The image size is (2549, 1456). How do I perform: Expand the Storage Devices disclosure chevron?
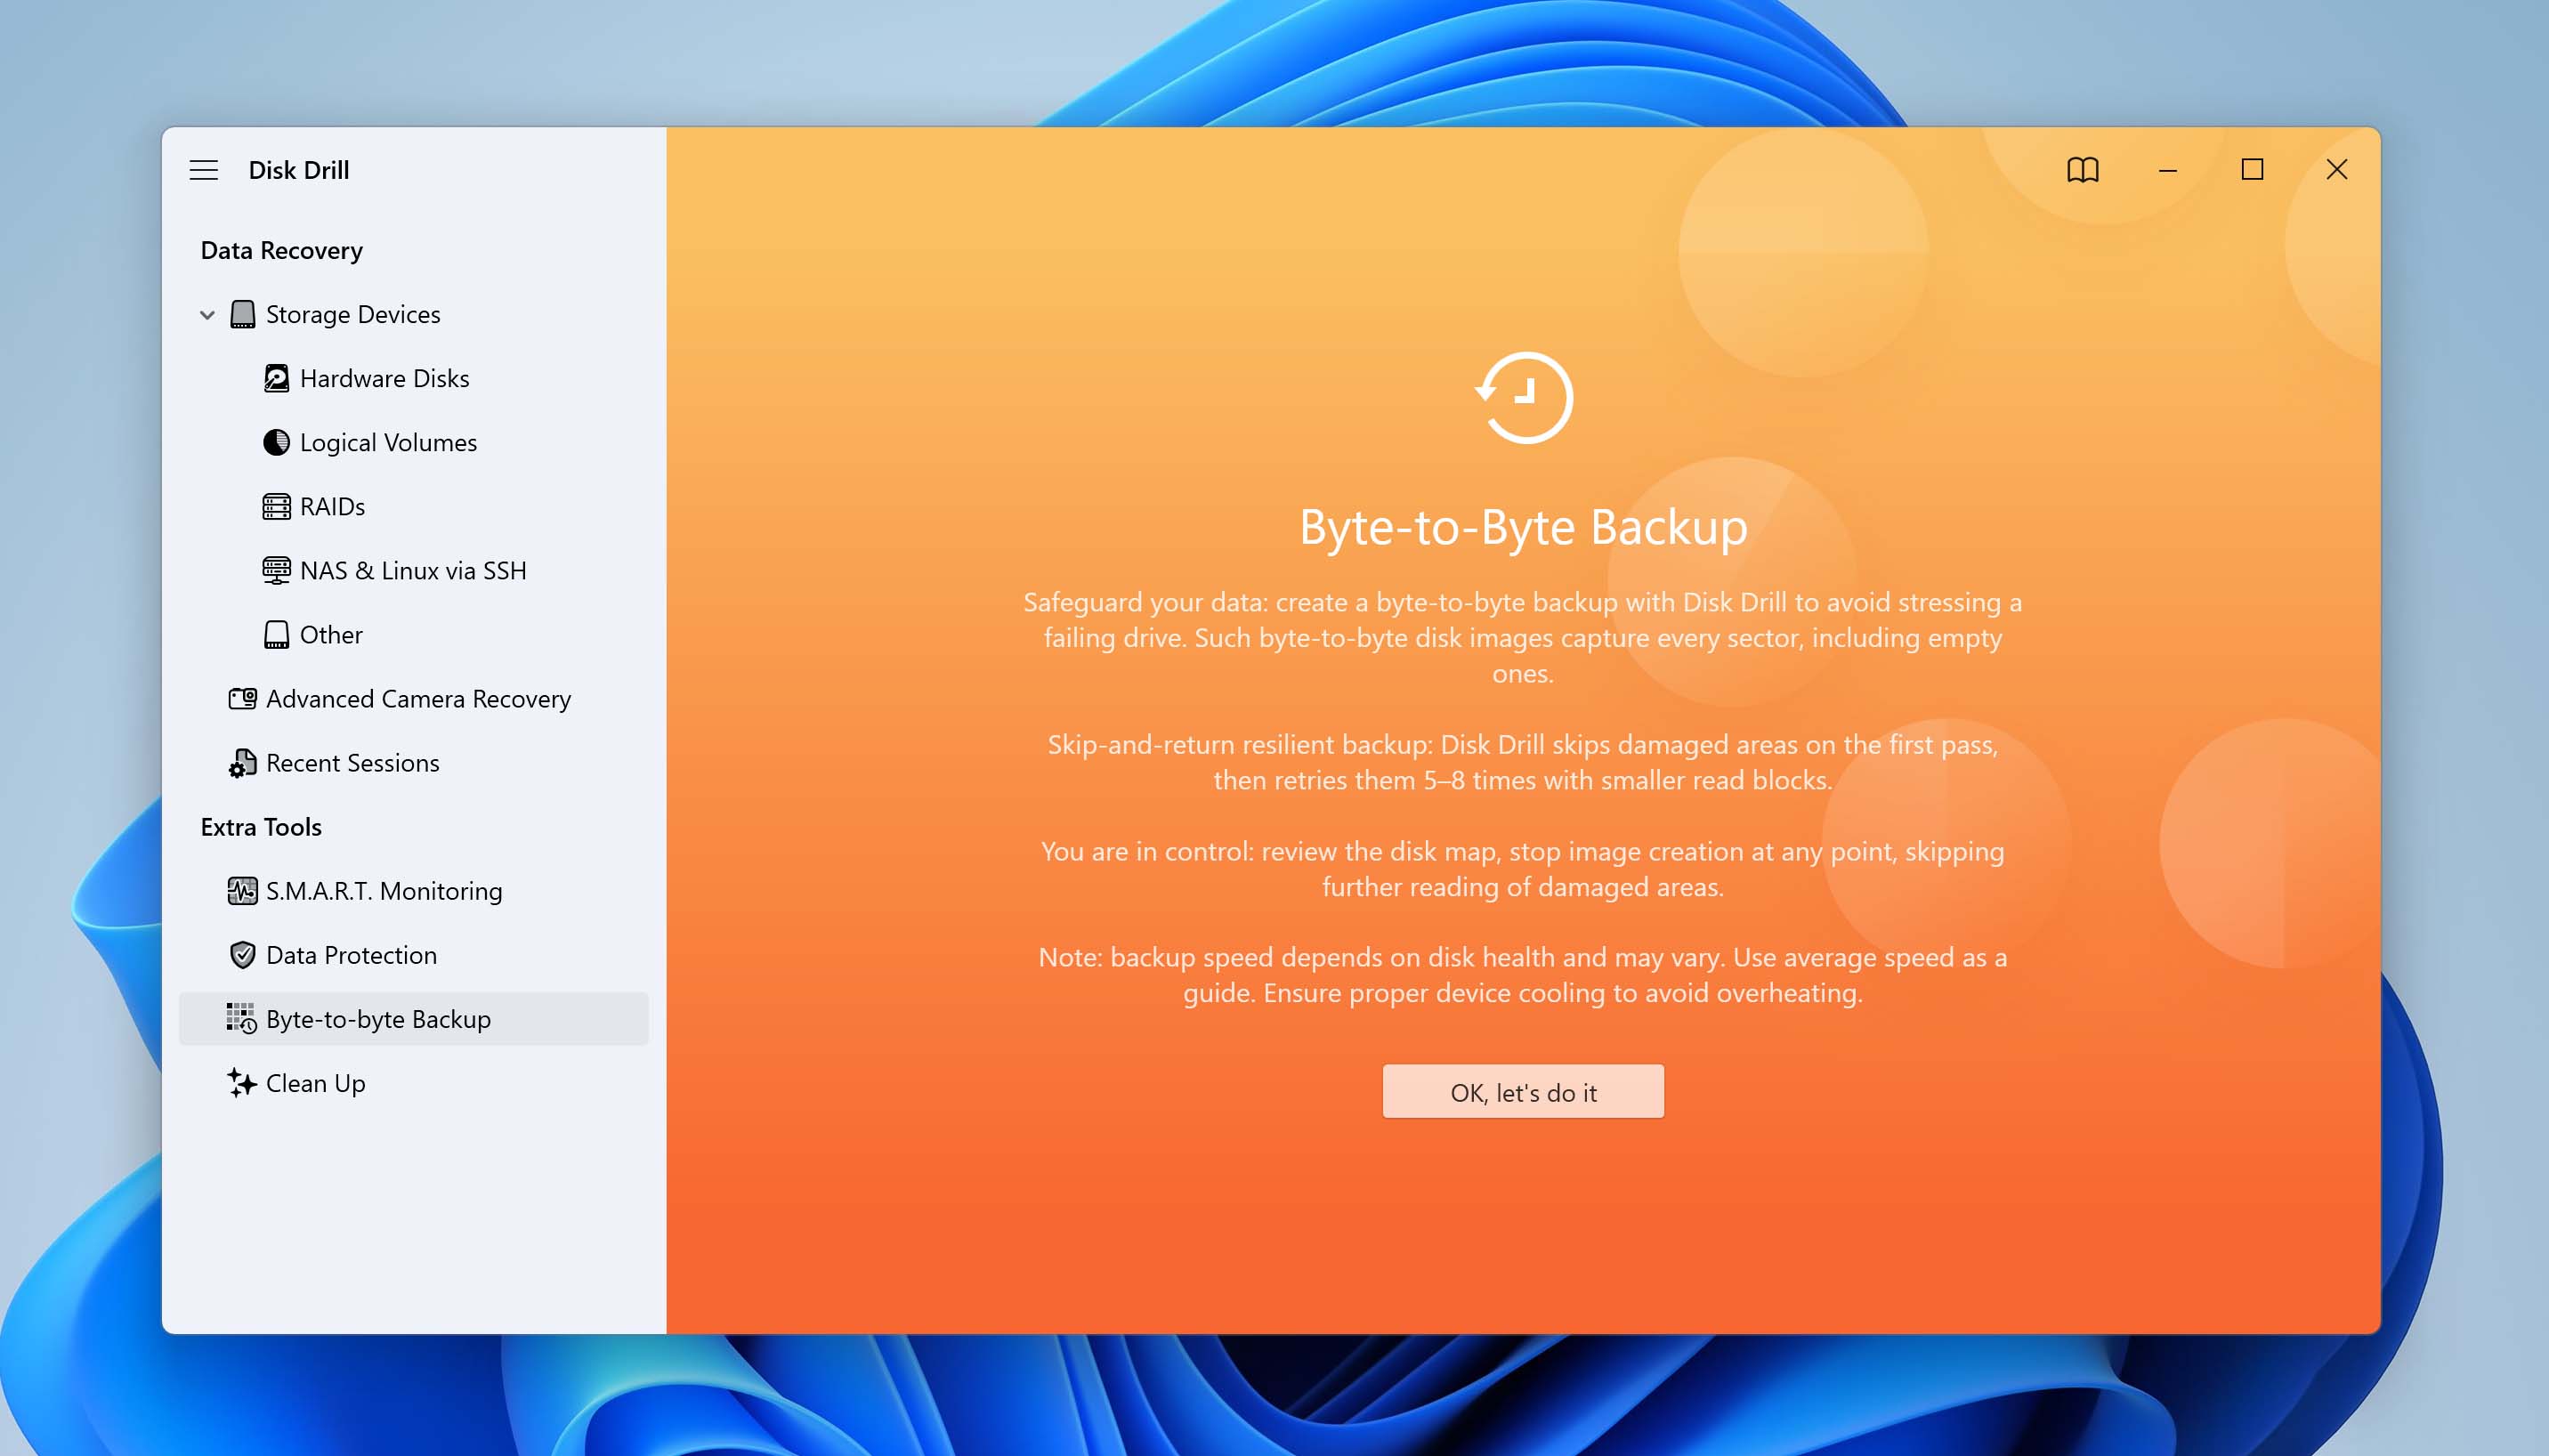coord(206,314)
